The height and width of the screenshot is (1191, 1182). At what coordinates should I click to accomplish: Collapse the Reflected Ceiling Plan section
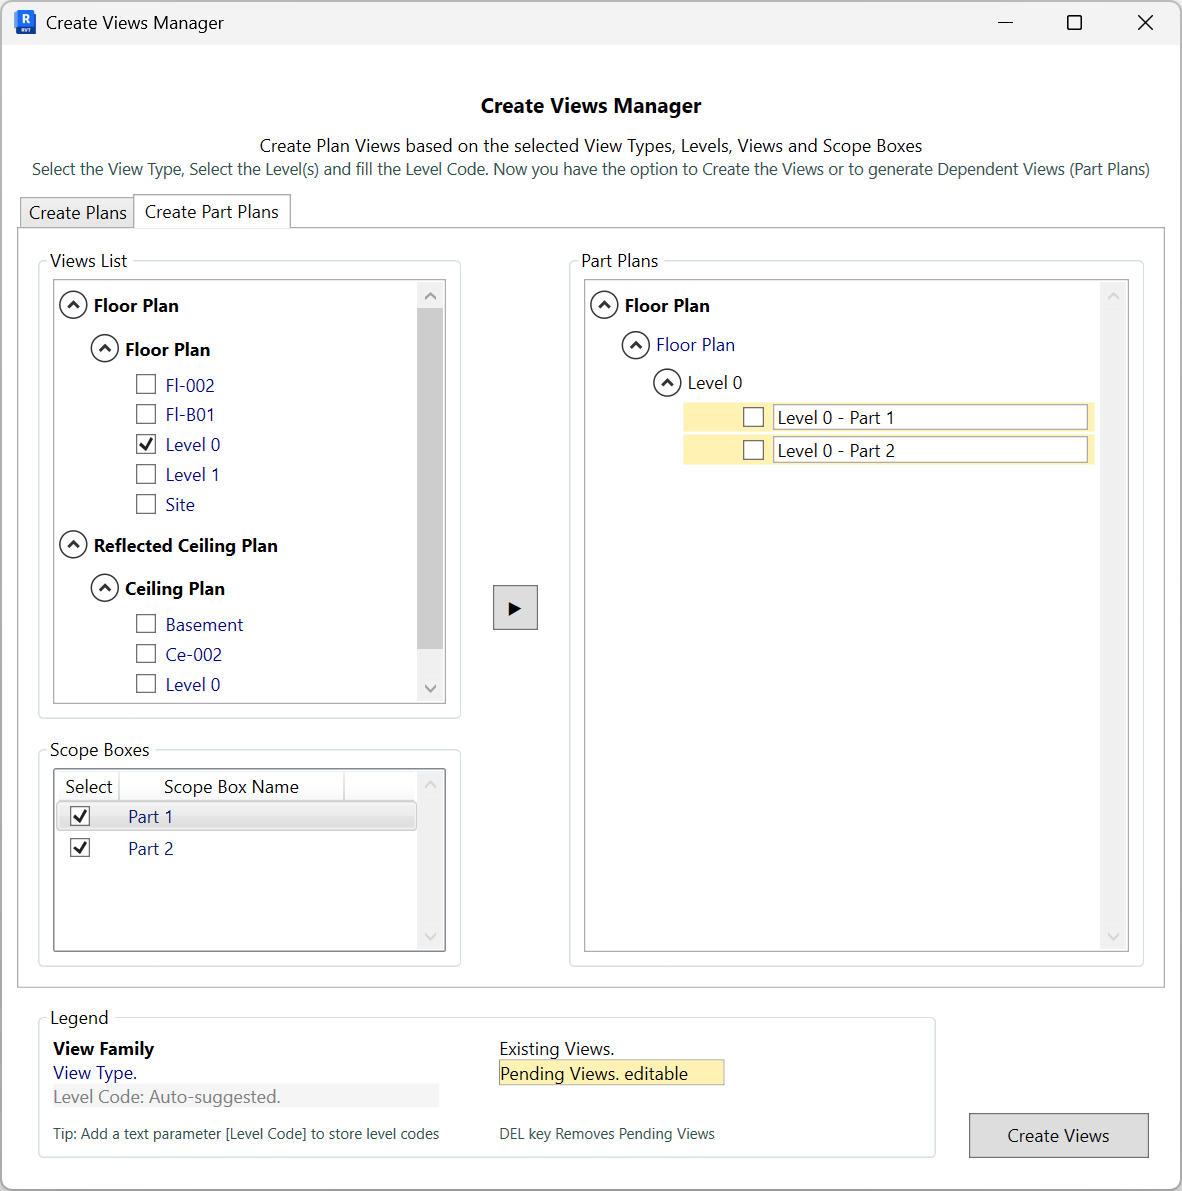[73, 544]
